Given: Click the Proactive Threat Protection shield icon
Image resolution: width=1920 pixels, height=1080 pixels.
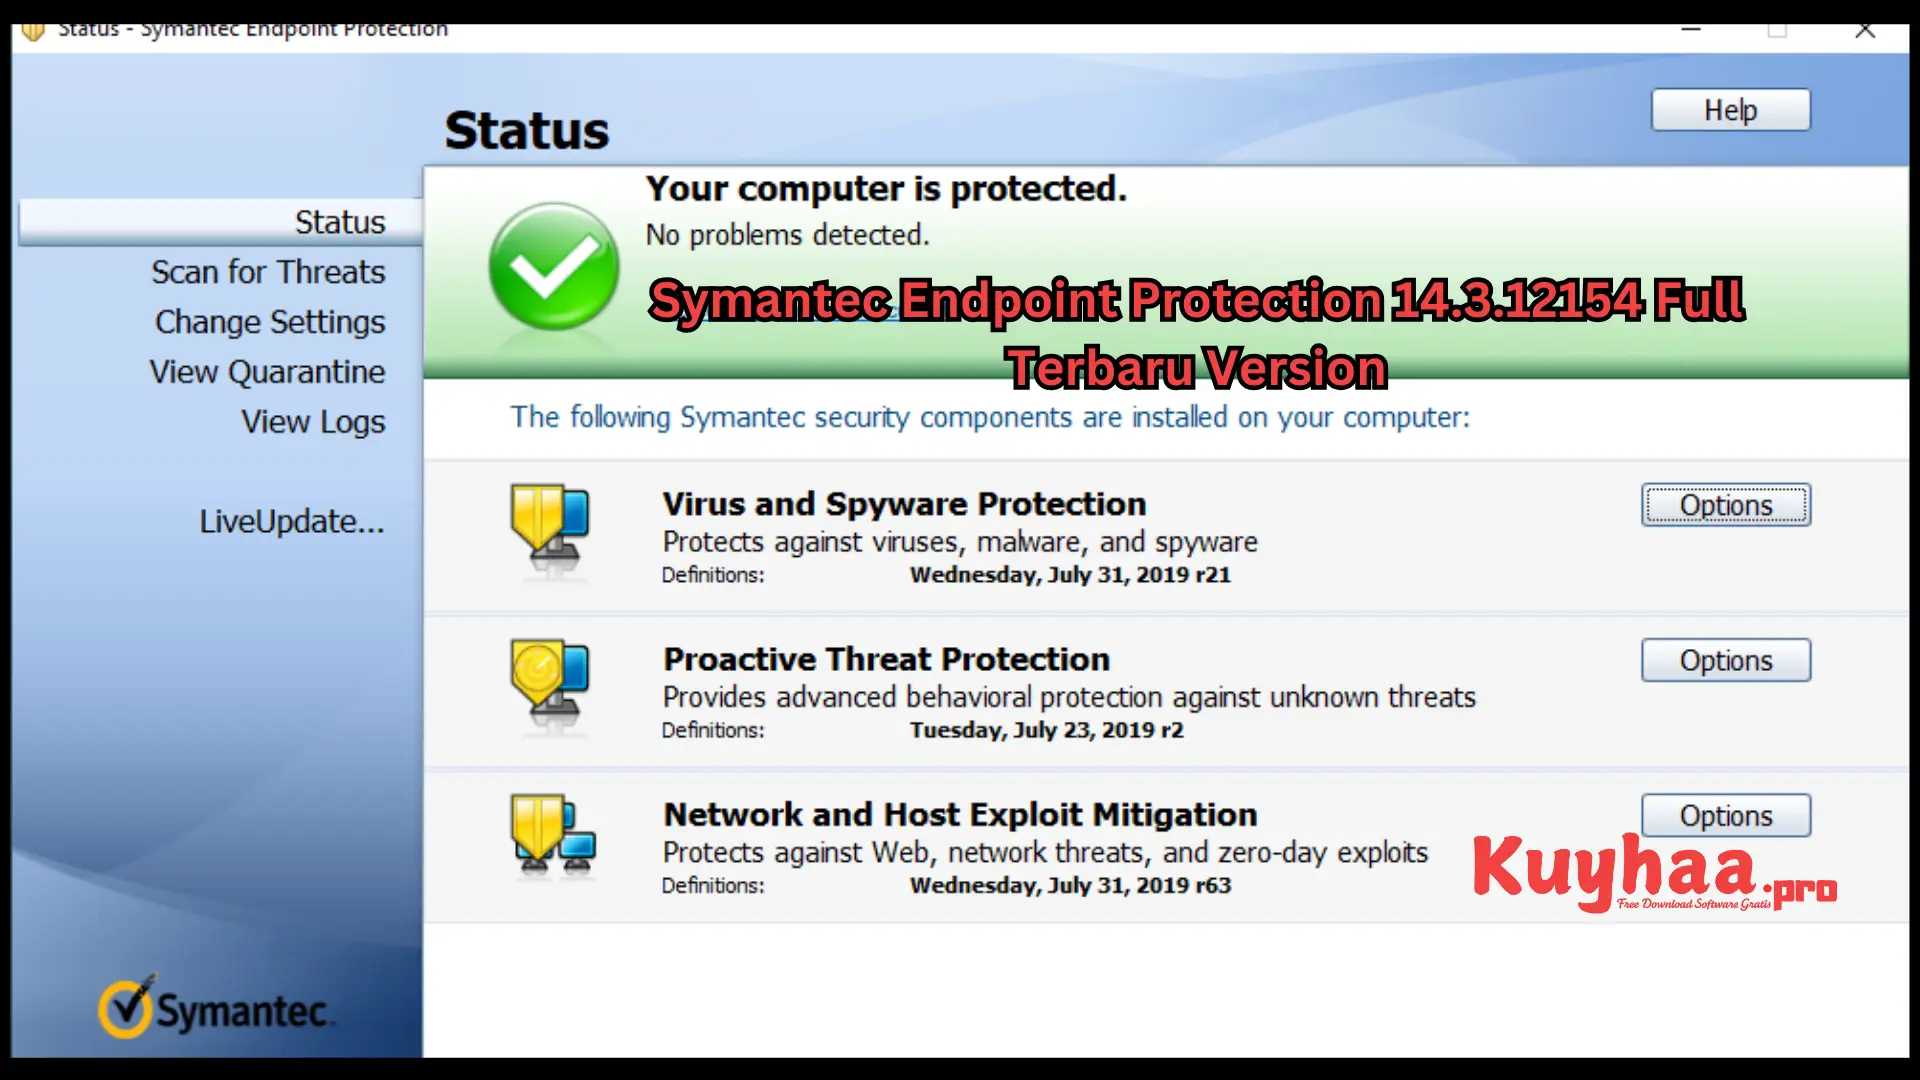Looking at the screenshot, I should 547,679.
